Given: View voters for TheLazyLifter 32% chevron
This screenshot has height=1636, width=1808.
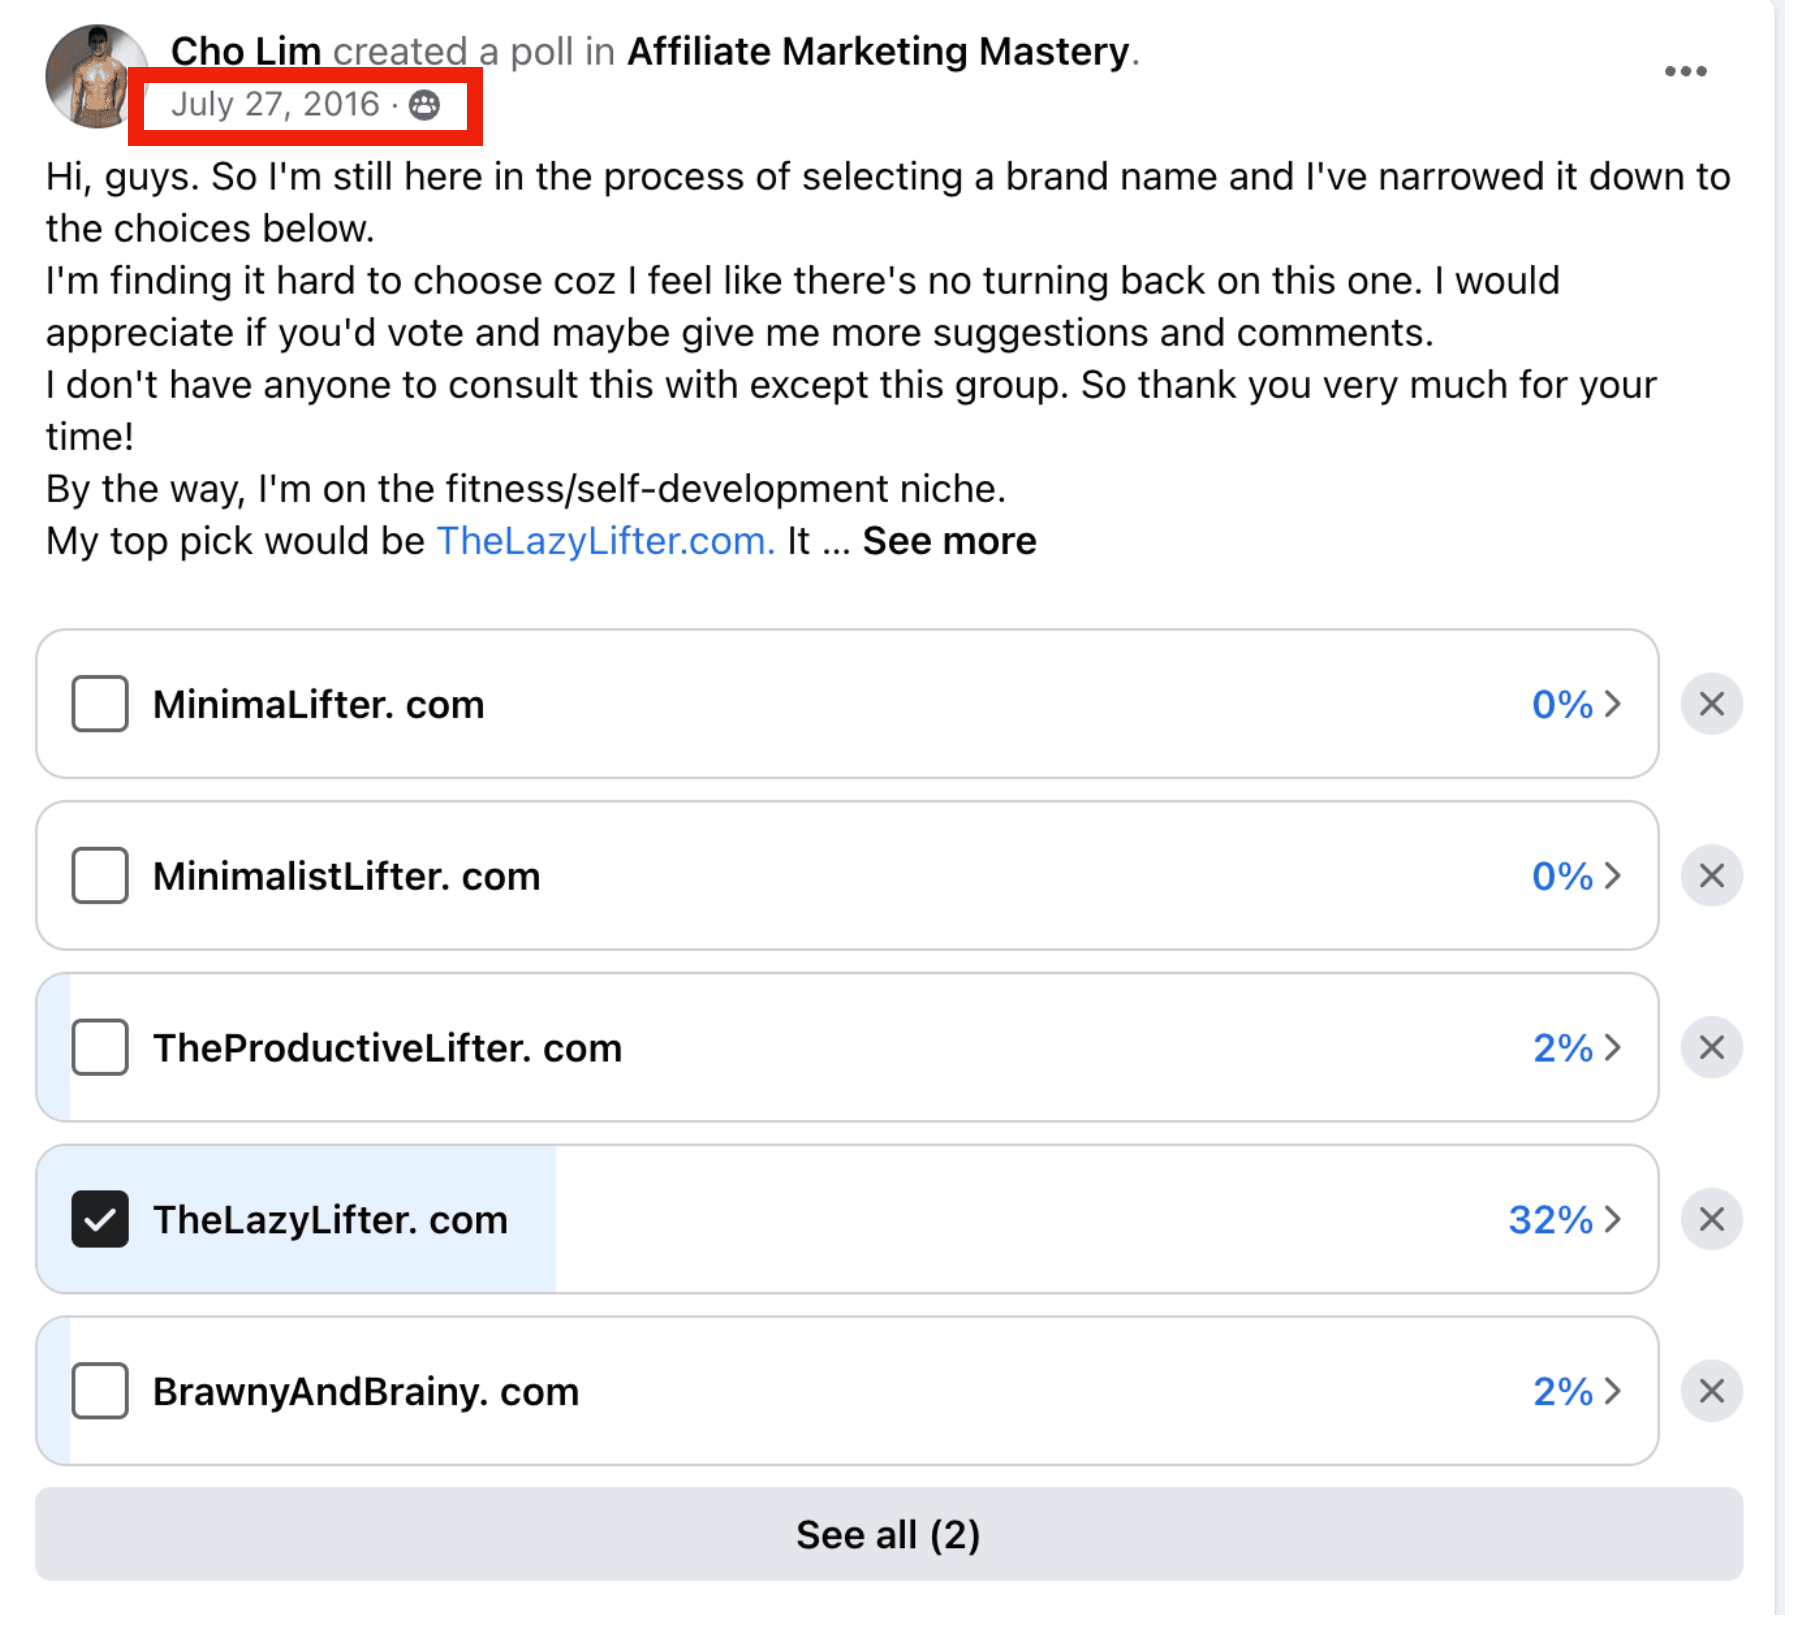Looking at the screenshot, I should pyautogui.click(x=1612, y=1219).
